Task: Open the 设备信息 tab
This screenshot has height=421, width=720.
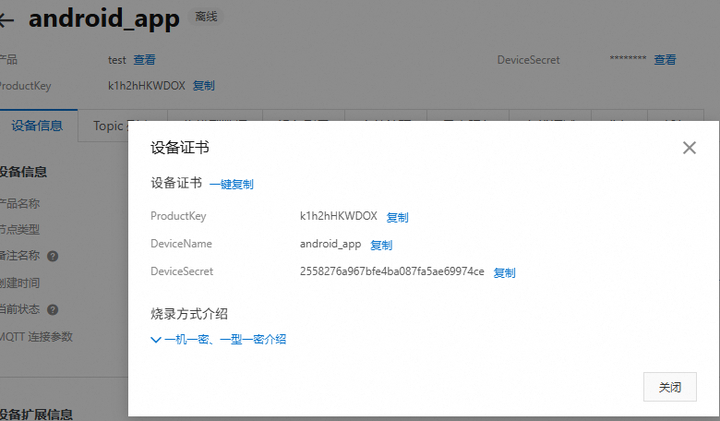Action: pyautogui.click(x=37, y=125)
